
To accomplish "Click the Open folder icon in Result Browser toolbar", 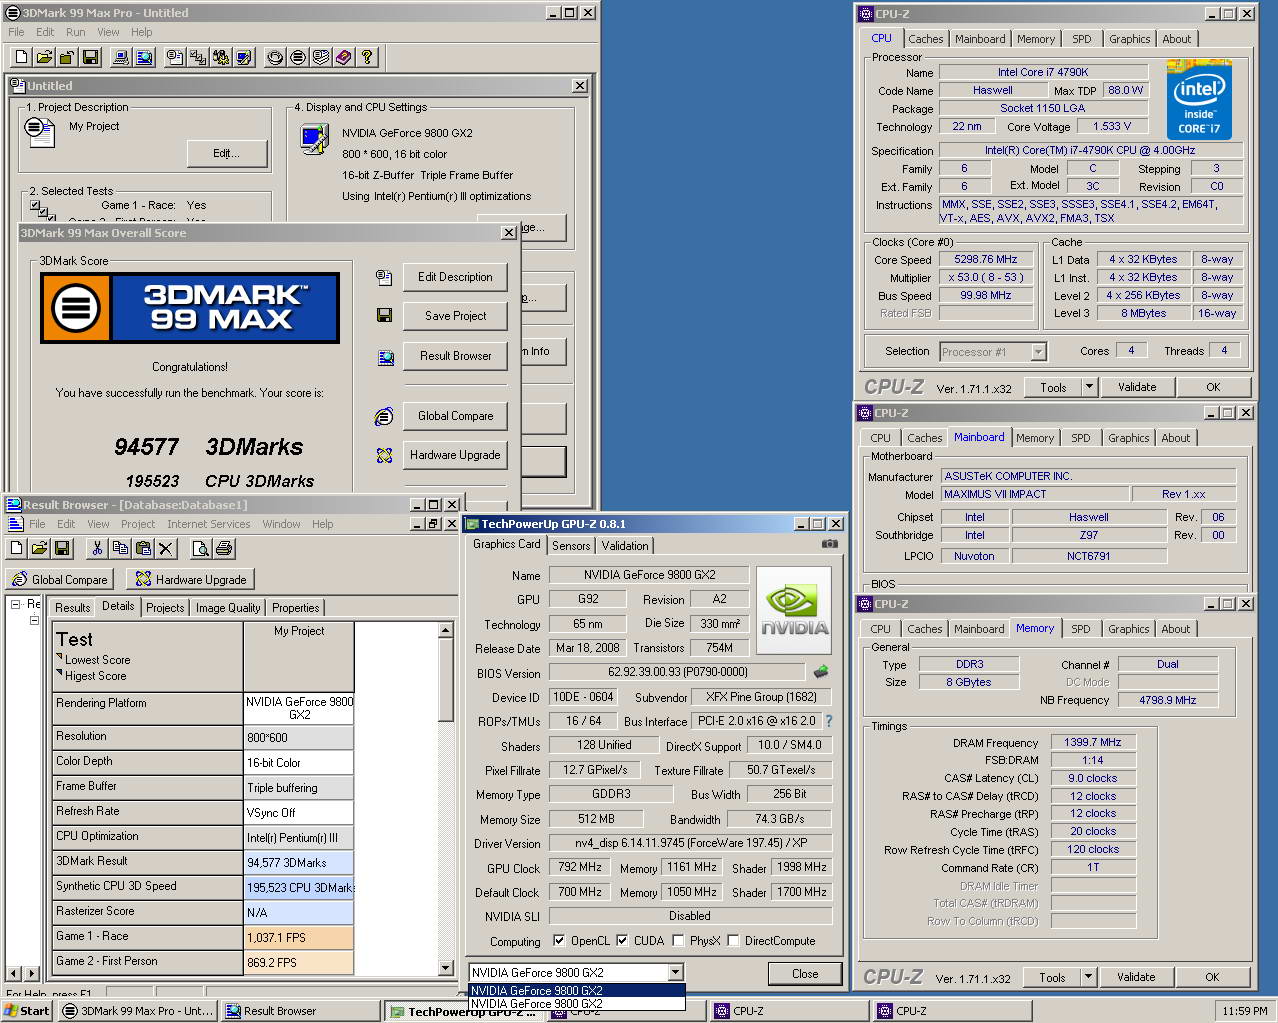I will coord(39,548).
